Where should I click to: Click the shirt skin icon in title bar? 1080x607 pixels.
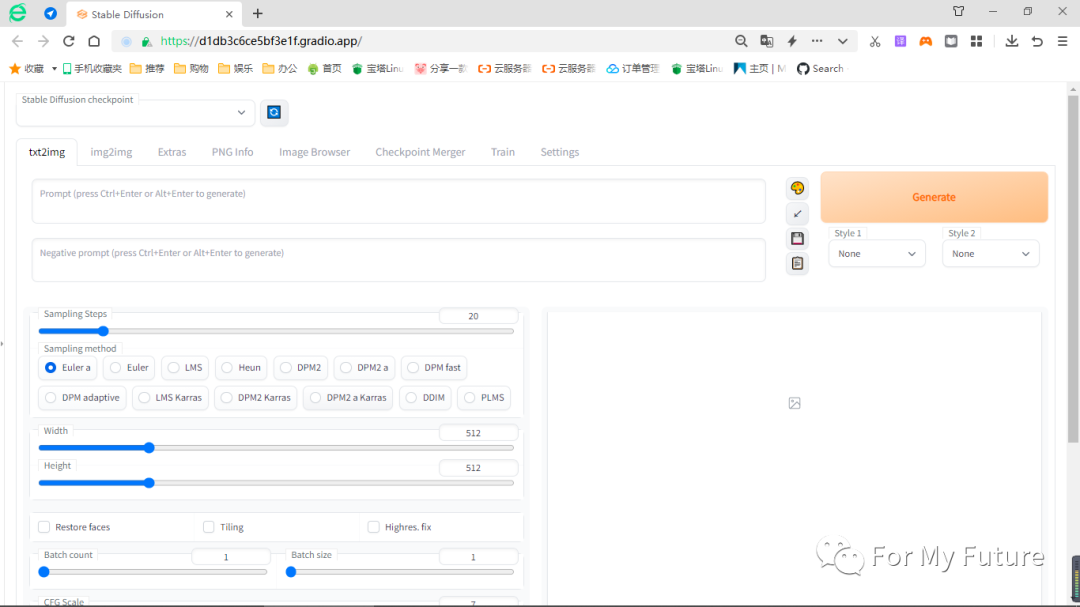[x=959, y=11]
